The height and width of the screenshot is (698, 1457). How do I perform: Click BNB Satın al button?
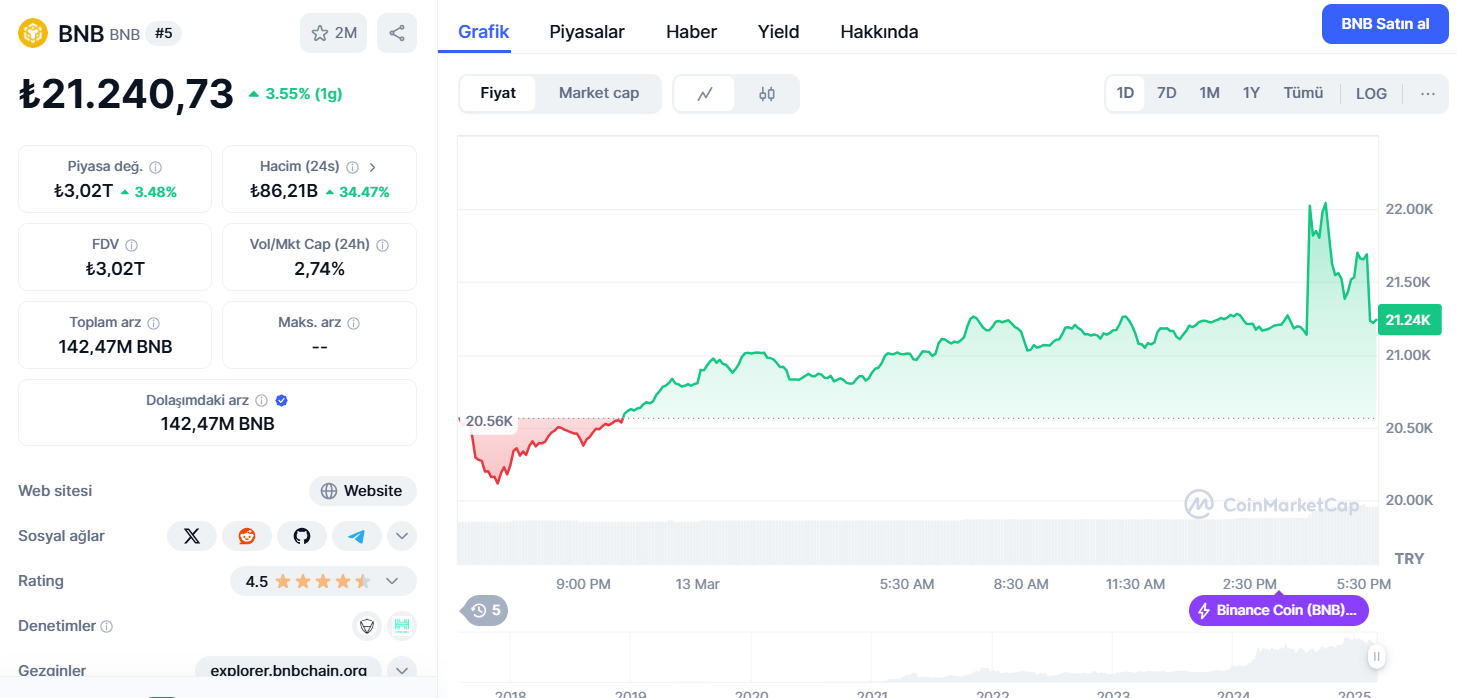[1385, 24]
